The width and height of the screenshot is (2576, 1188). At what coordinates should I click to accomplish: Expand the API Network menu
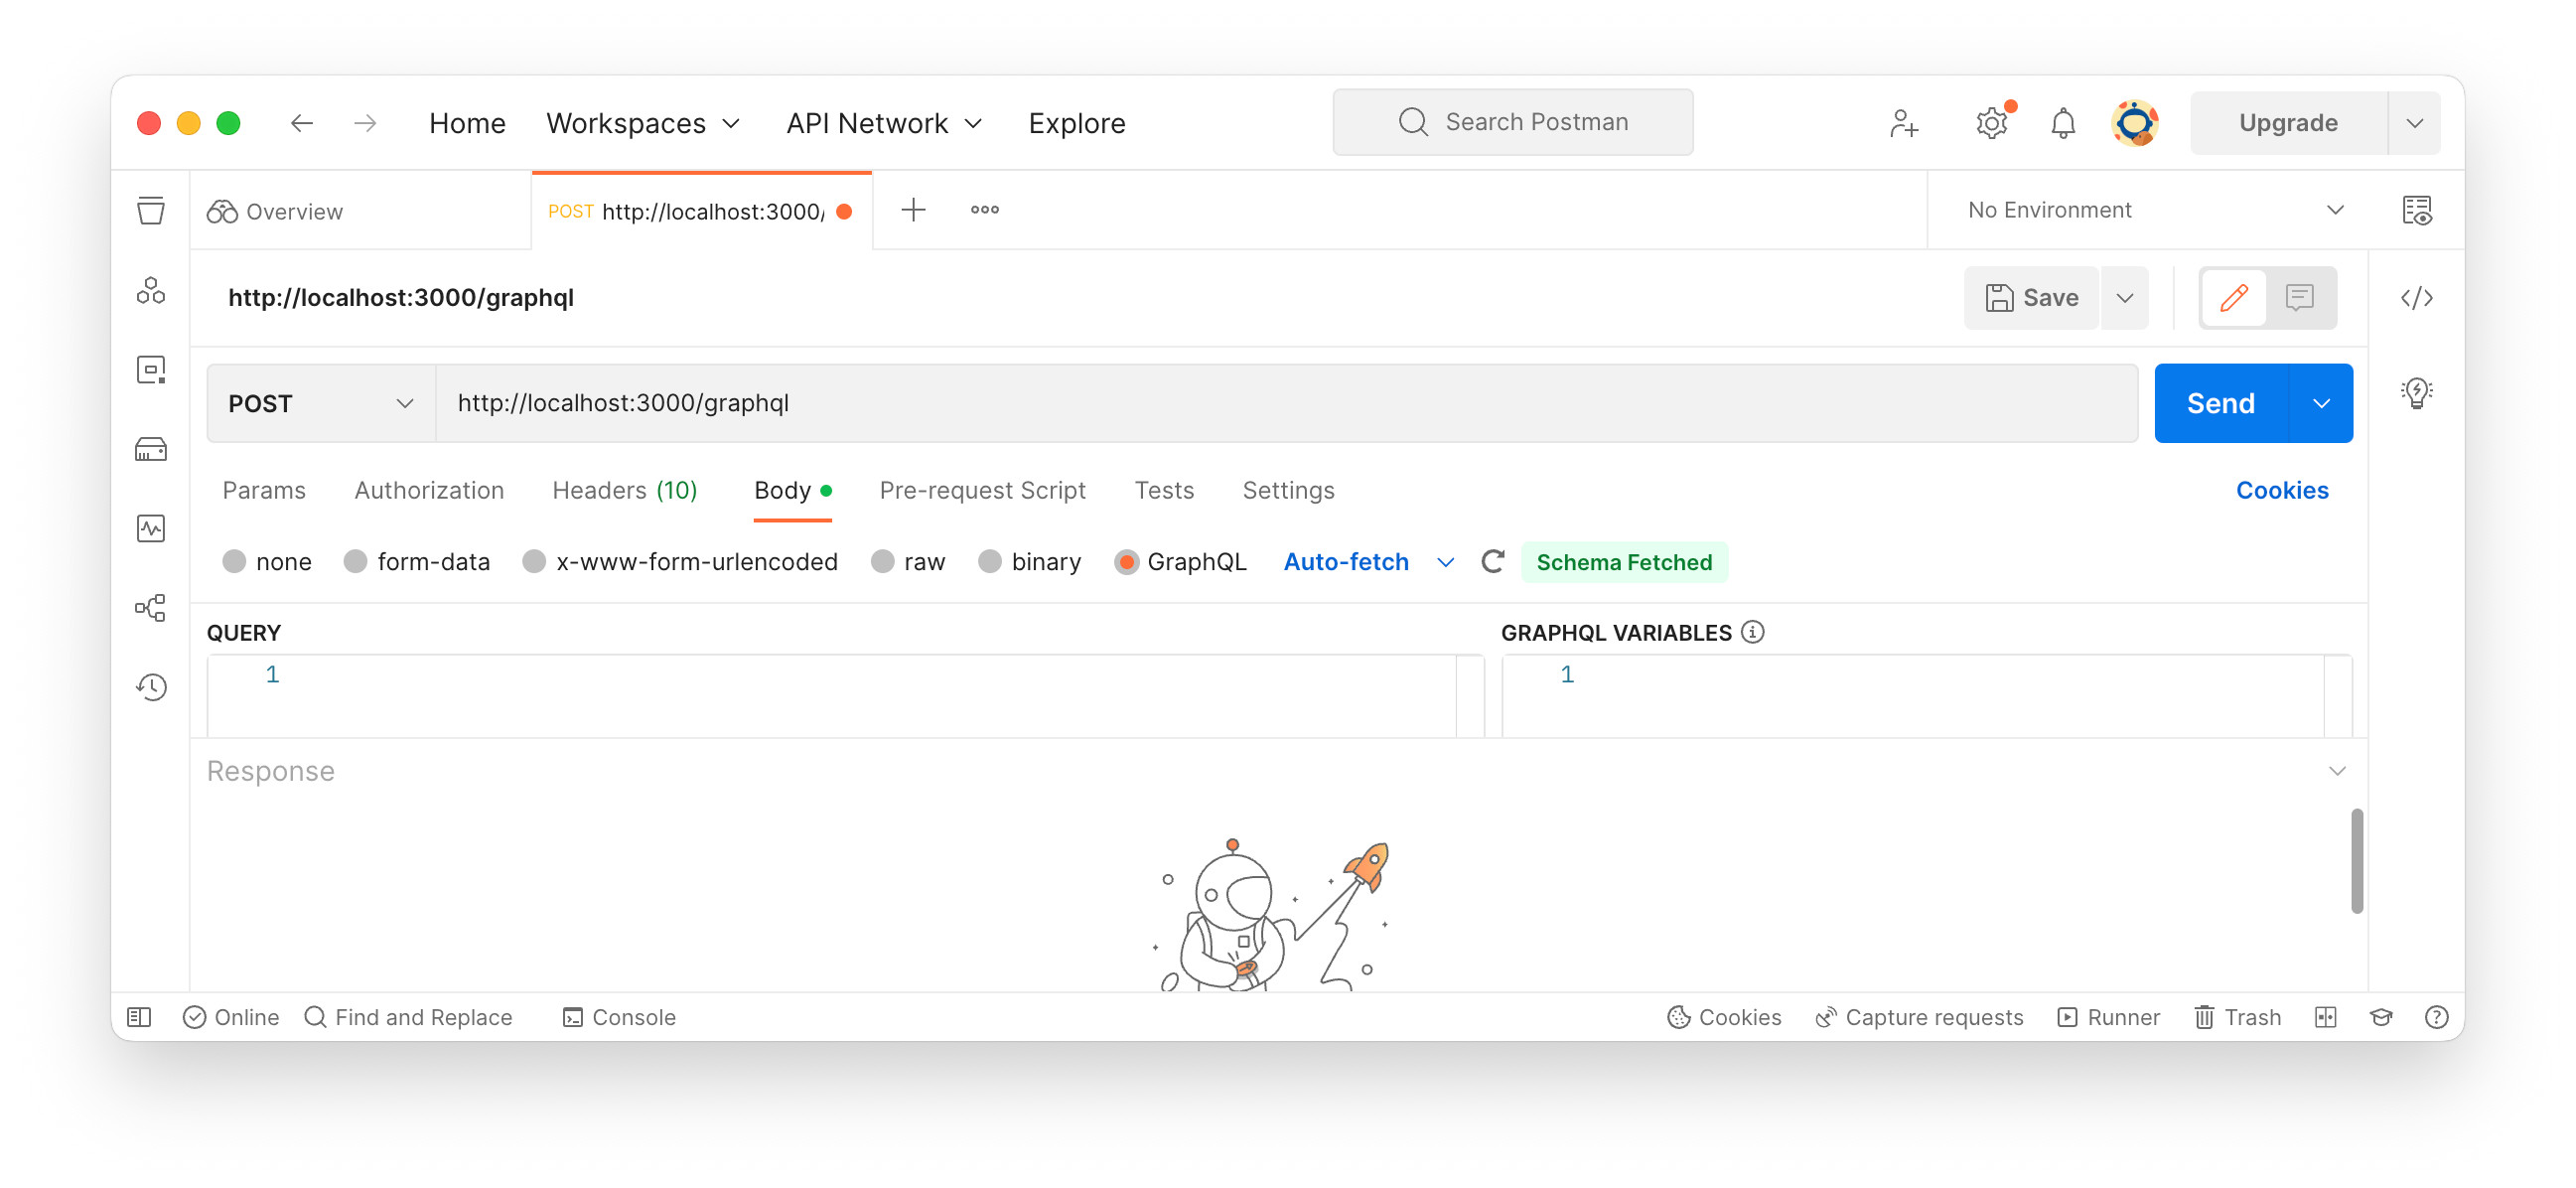[884, 123]
